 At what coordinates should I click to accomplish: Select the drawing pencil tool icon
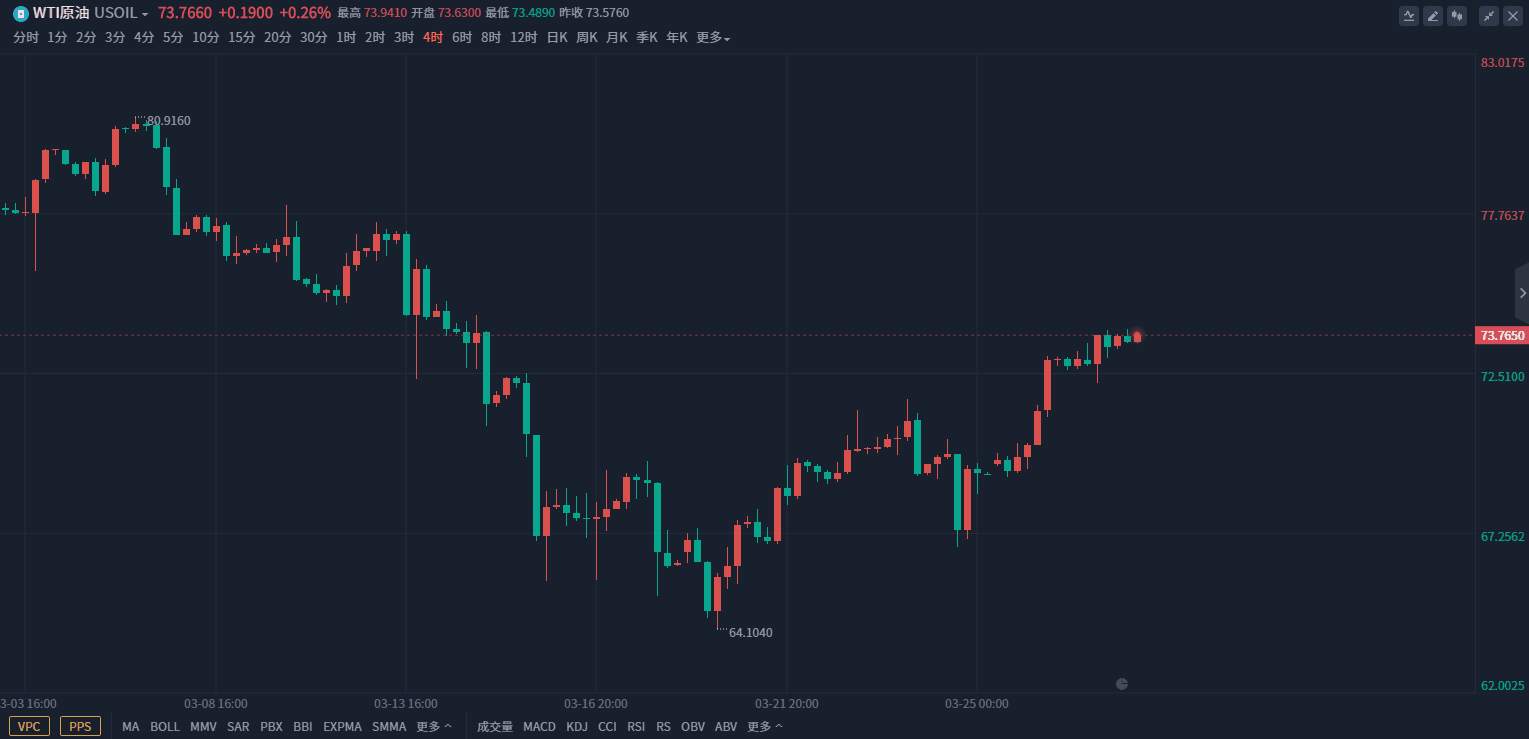(x=1433, y=15)
